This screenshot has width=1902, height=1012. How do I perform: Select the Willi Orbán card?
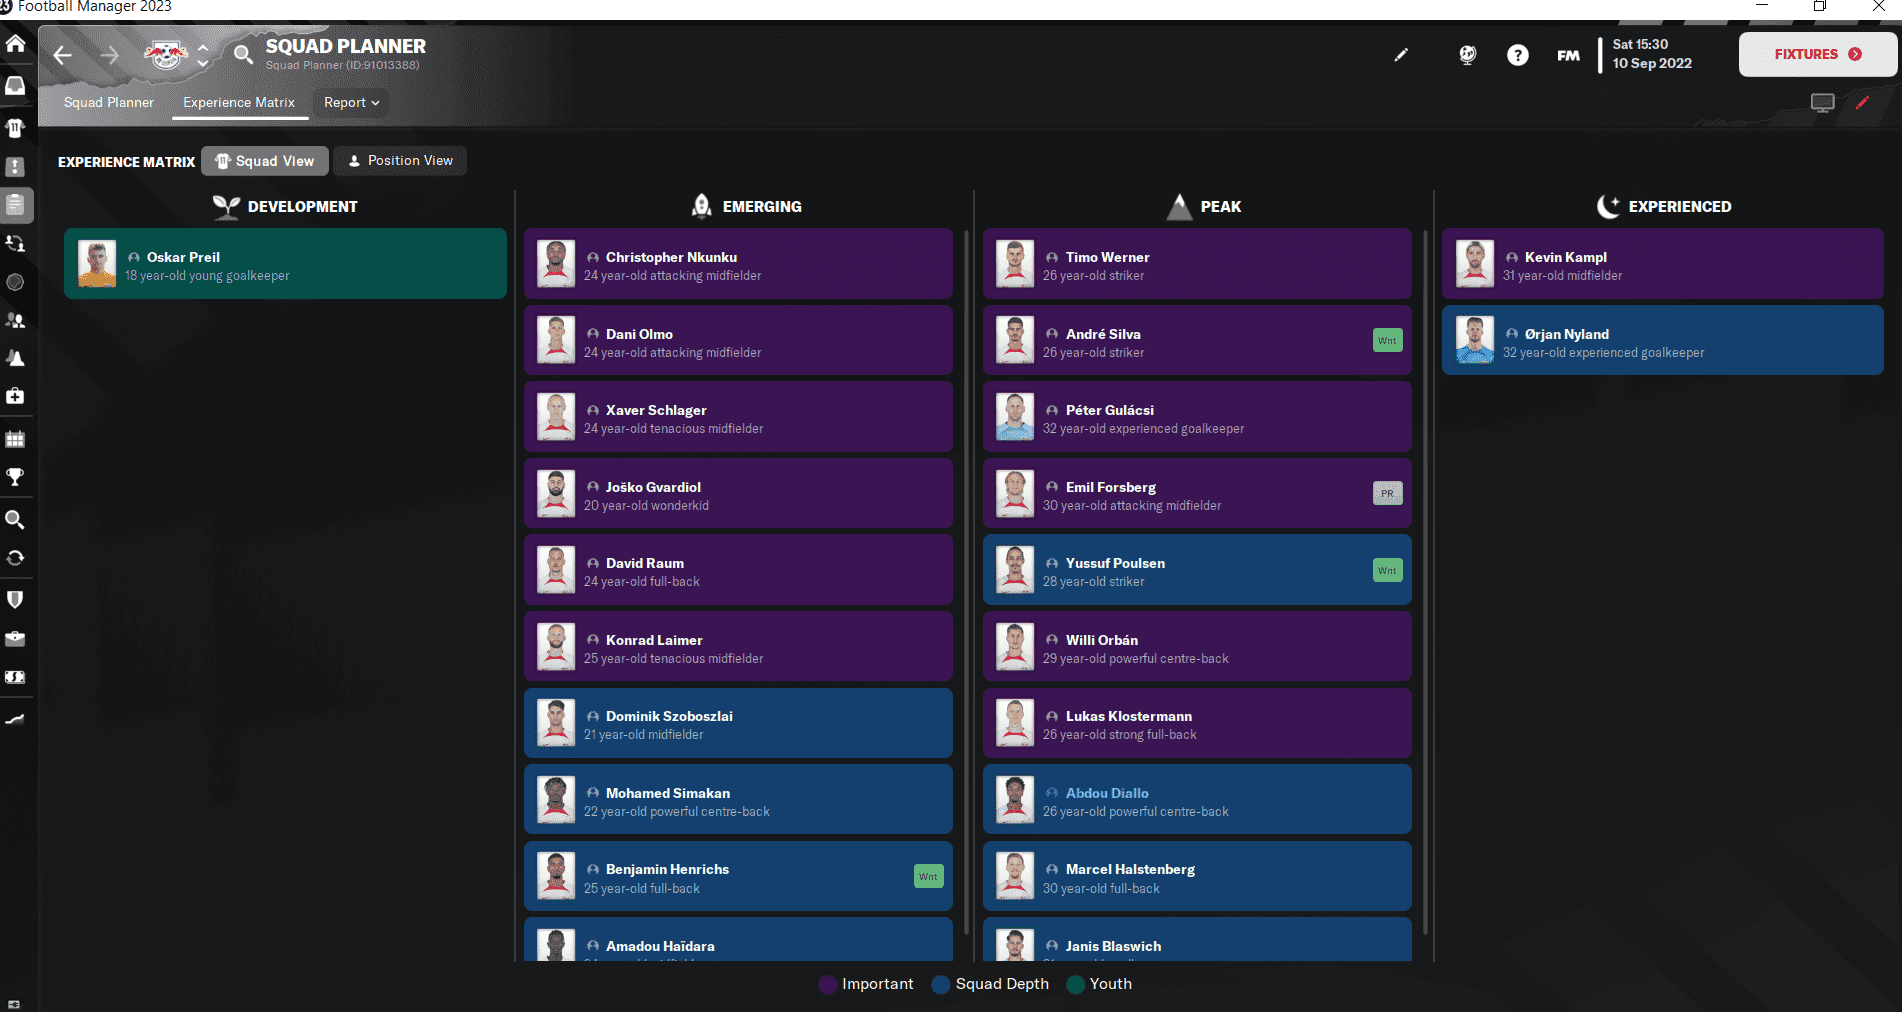click(x=1197, y=646)
